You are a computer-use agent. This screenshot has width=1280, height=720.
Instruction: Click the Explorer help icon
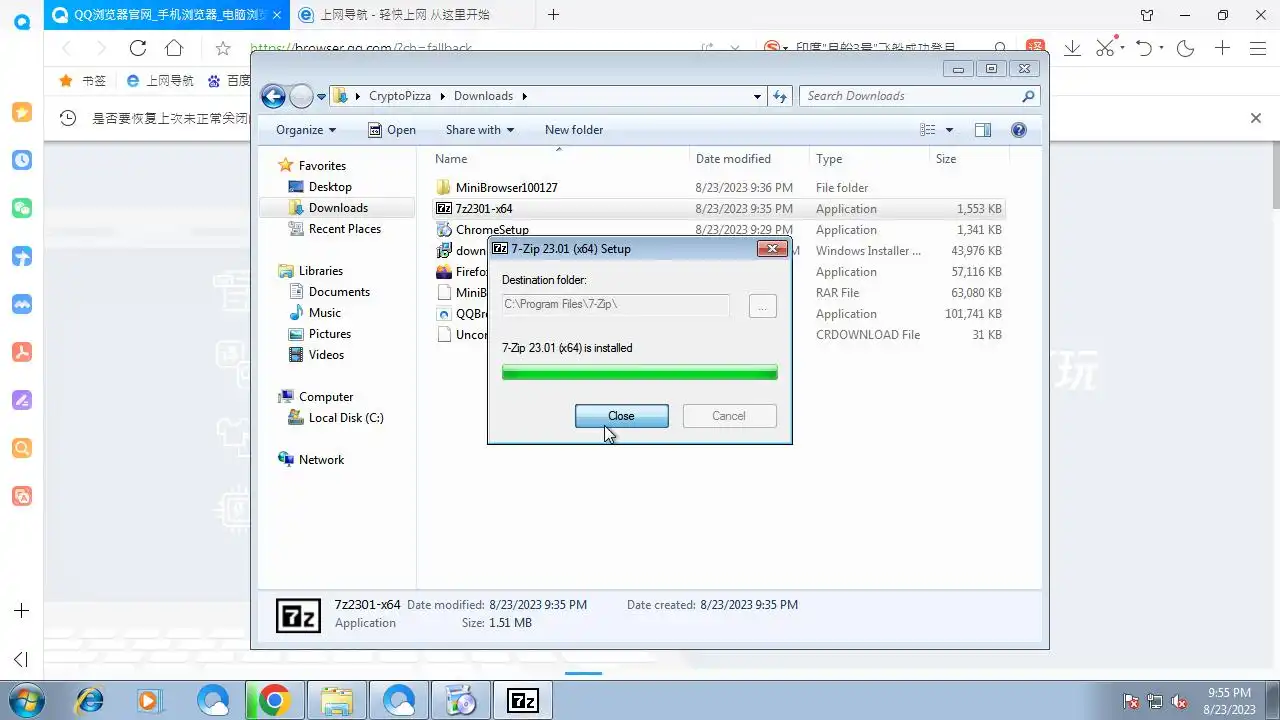(x=1019, y=130)
